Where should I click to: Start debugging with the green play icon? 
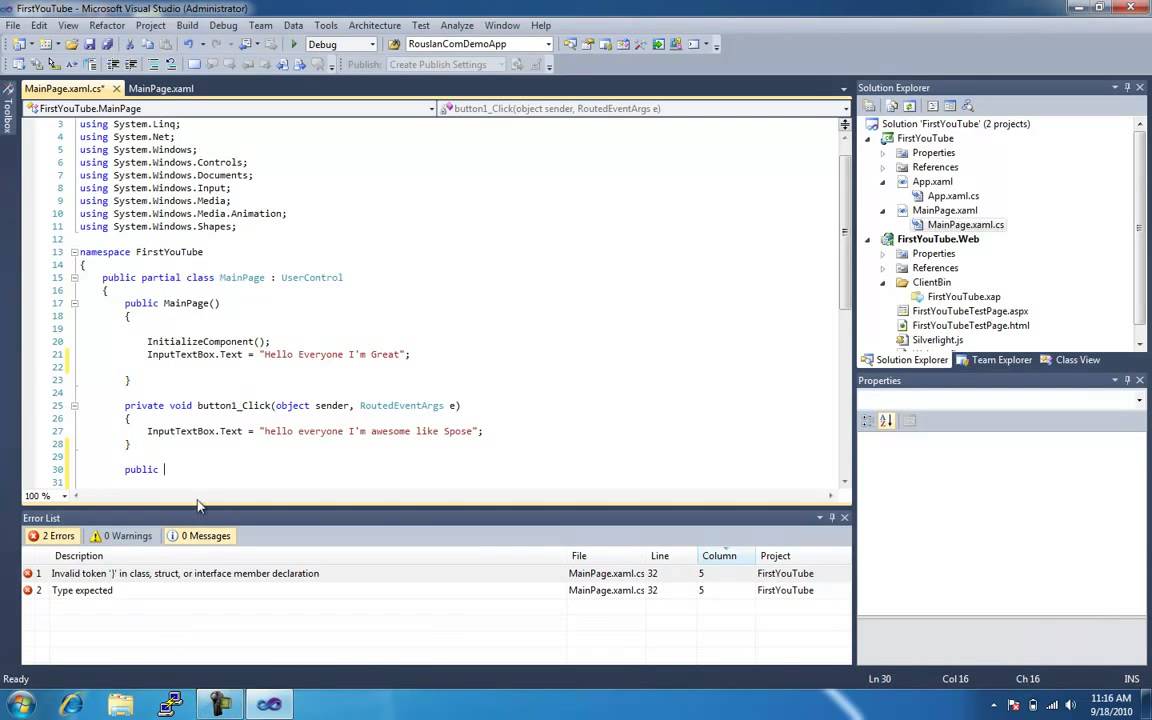pyautogui.click(x=294, y=44)
